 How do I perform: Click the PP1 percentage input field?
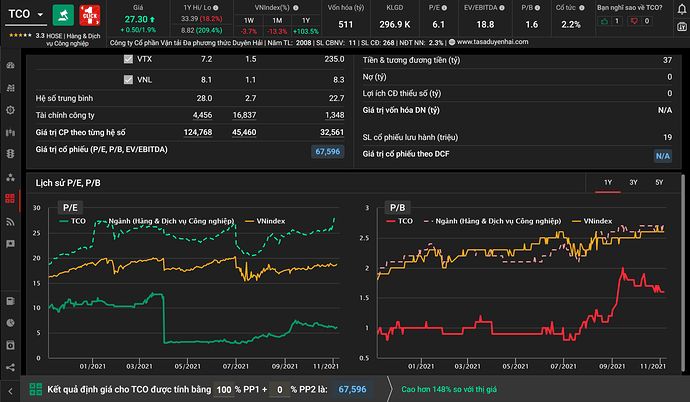click(224, 389)
